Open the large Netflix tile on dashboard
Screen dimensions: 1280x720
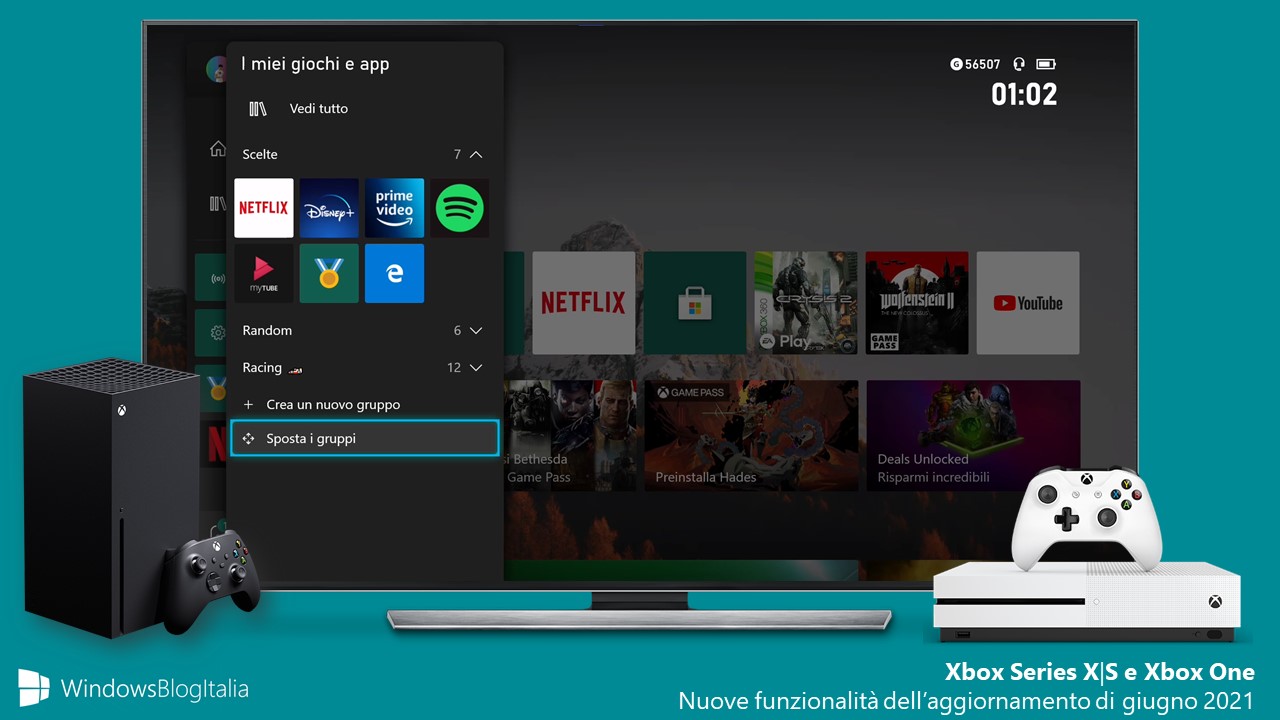(583, 303)
